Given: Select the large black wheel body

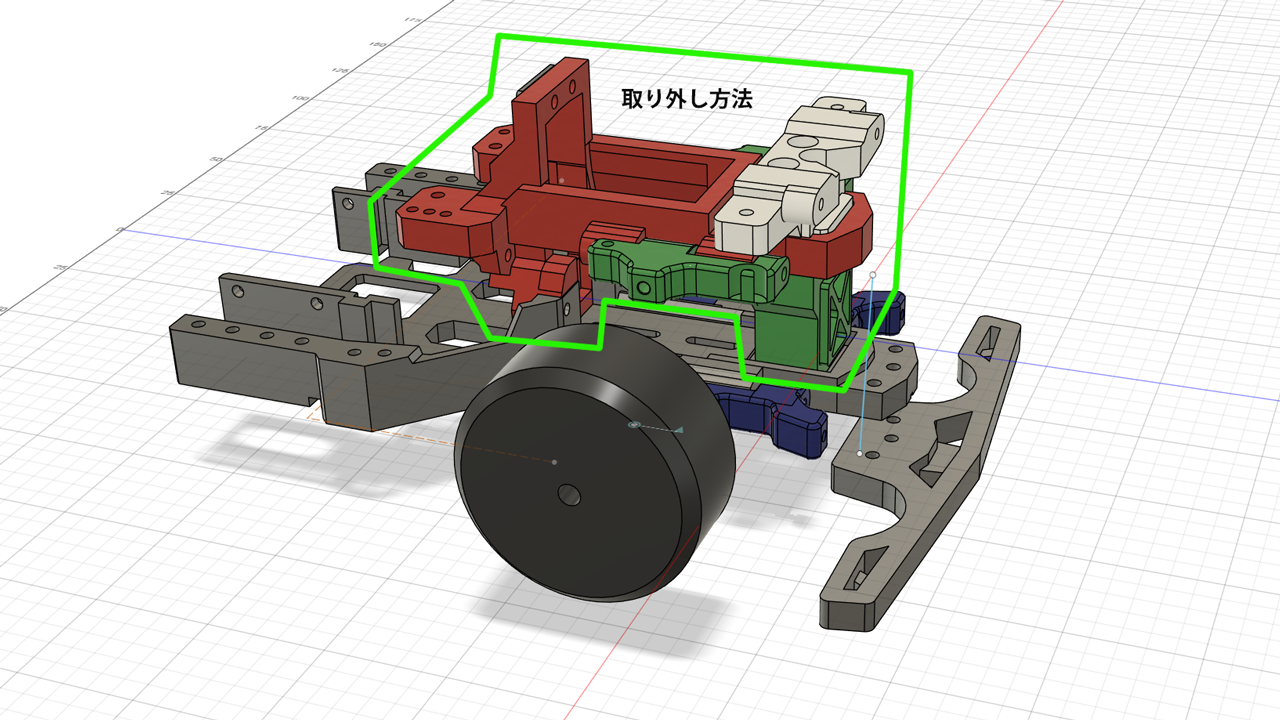Looking at the screenshot, I should click(594, 463).
